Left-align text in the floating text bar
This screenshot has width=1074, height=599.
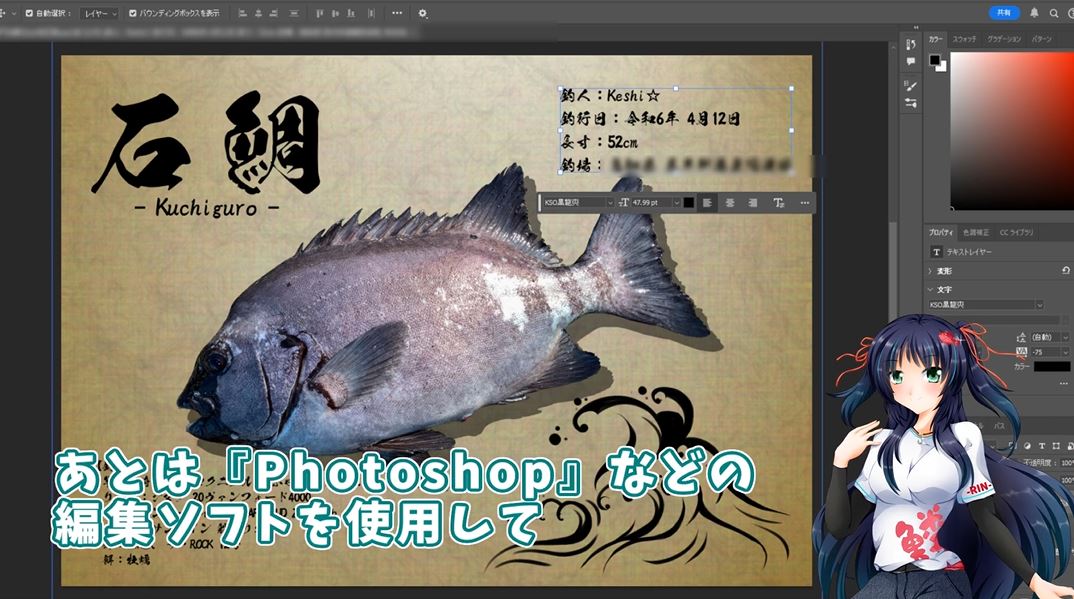(708, 203)
